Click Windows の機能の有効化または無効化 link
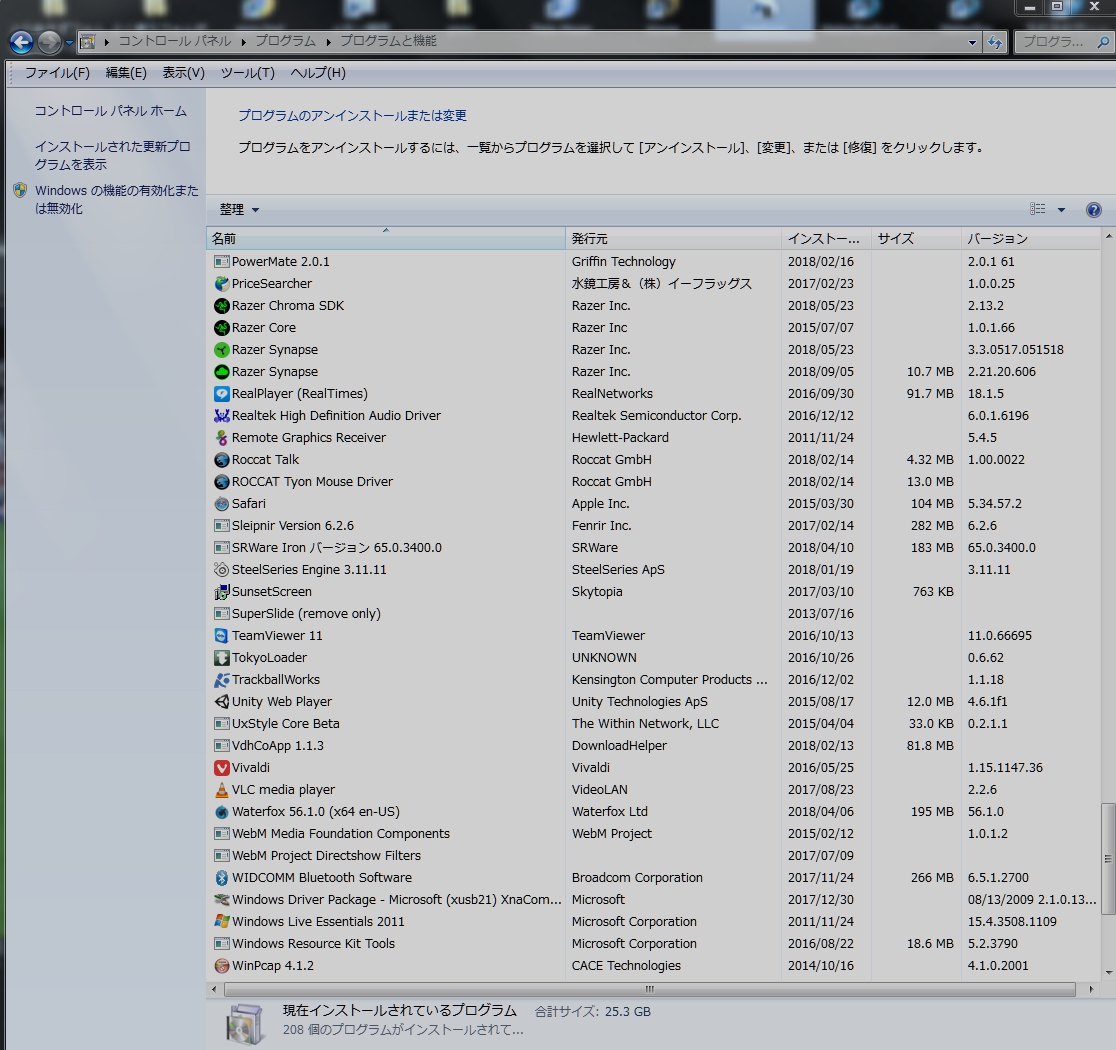Viewport: 1116px width, 1050px height. pyautogui.click(x=116, y=199)
